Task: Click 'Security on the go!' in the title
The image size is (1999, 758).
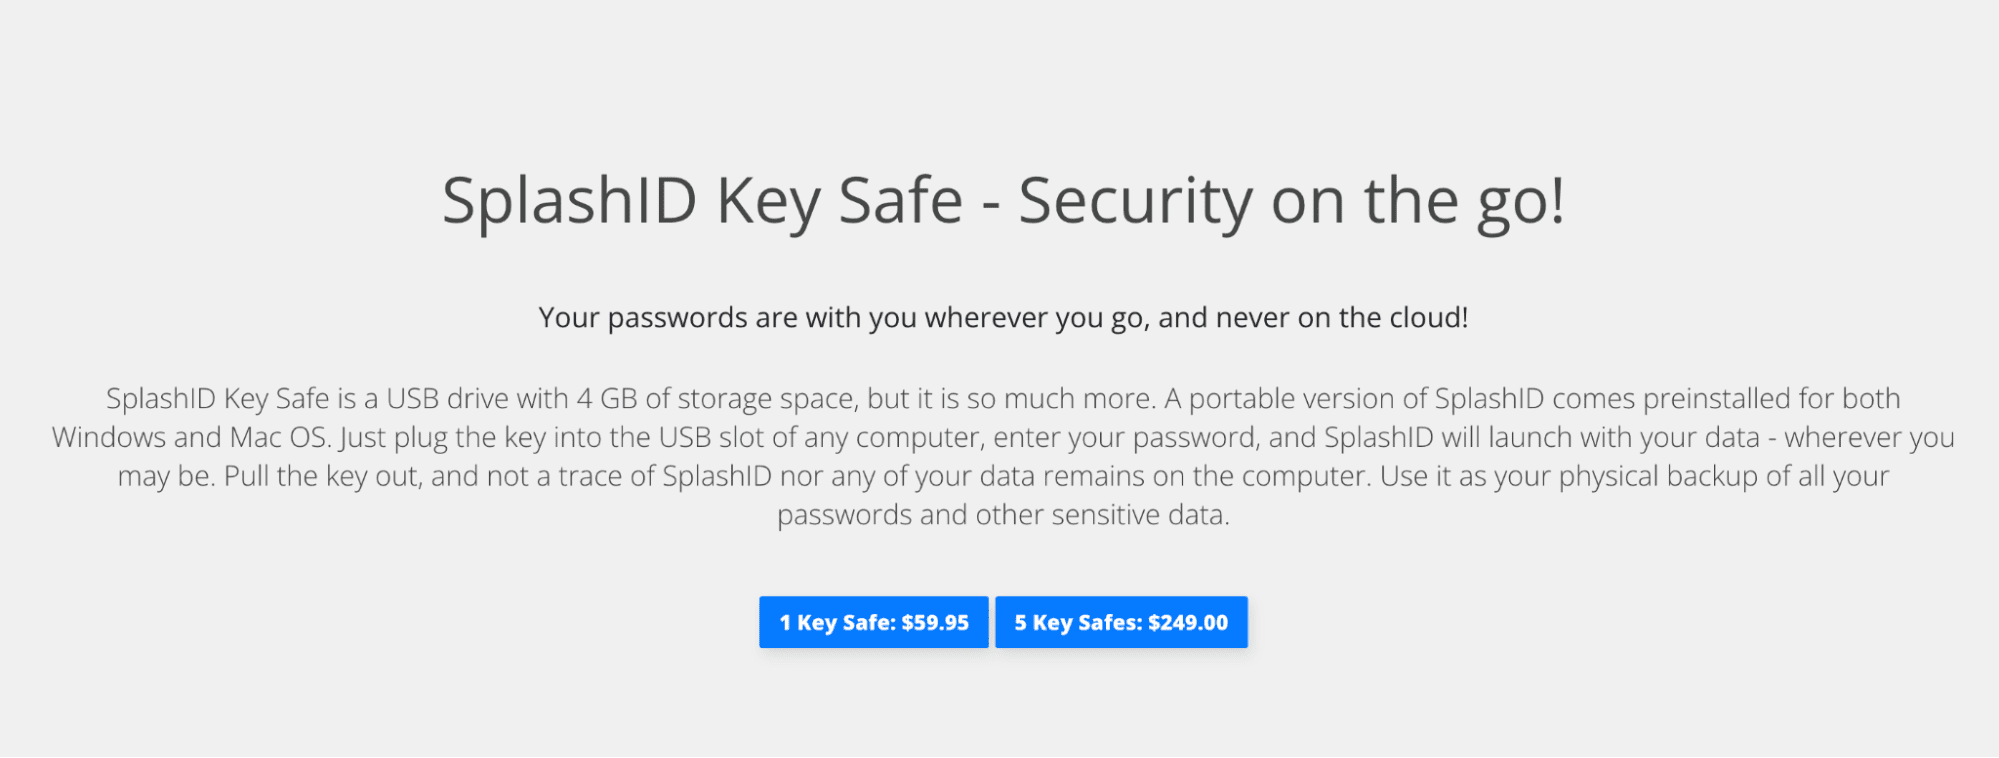Action: click(1291, 202)
